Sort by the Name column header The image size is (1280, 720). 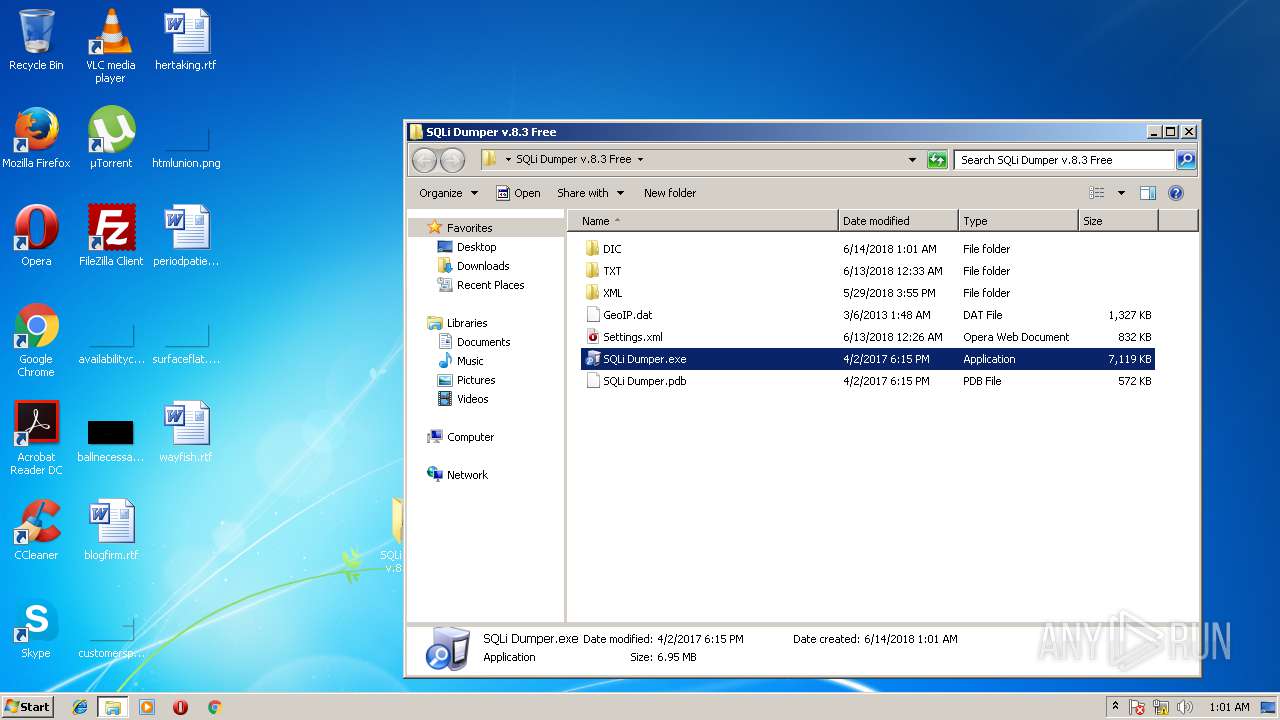(x=703, y=221)
